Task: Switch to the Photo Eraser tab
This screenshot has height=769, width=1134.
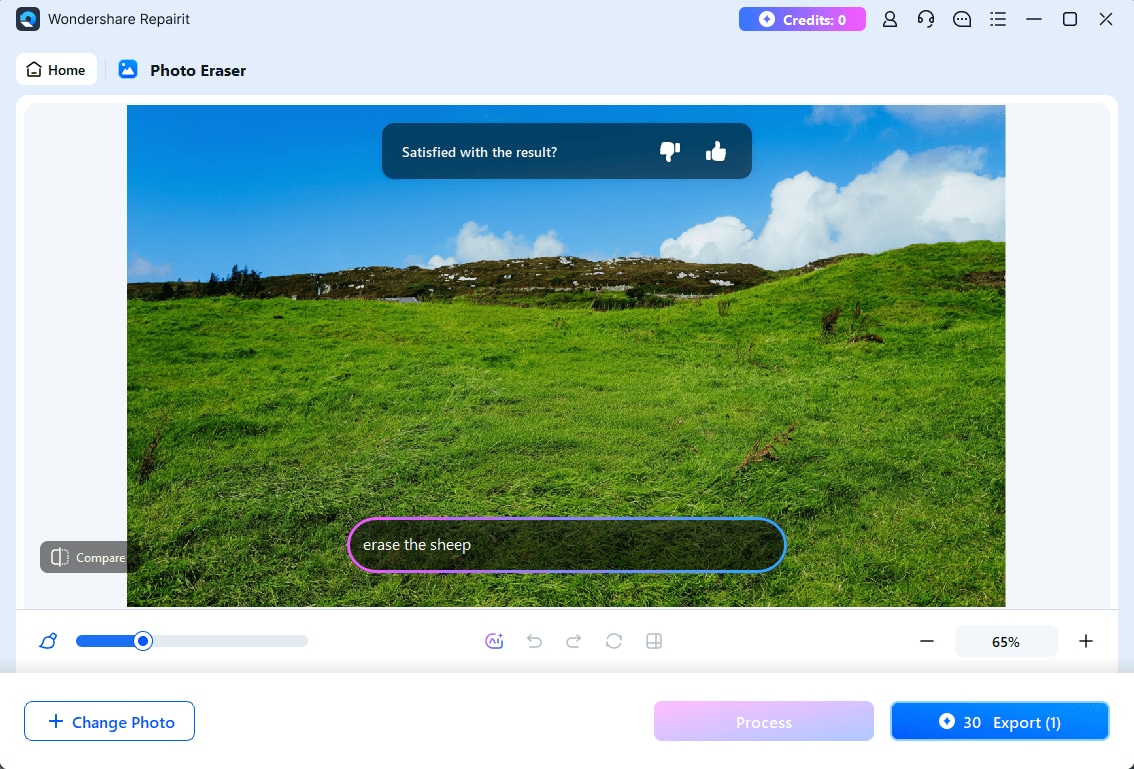Action: (x=182, y=70)
